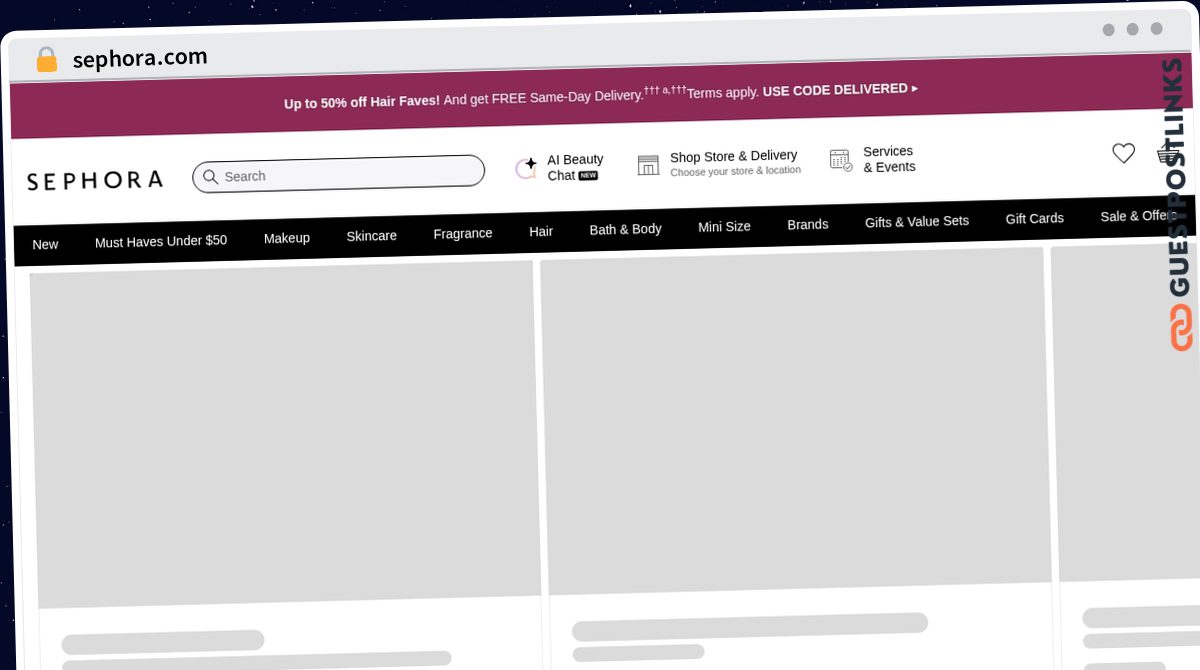
Task: Open the Bath & Body menu
Action: (626, 229)
